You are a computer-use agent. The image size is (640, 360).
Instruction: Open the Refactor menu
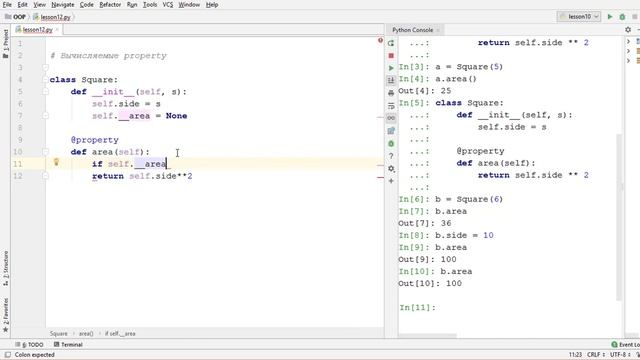coord(110,5)
